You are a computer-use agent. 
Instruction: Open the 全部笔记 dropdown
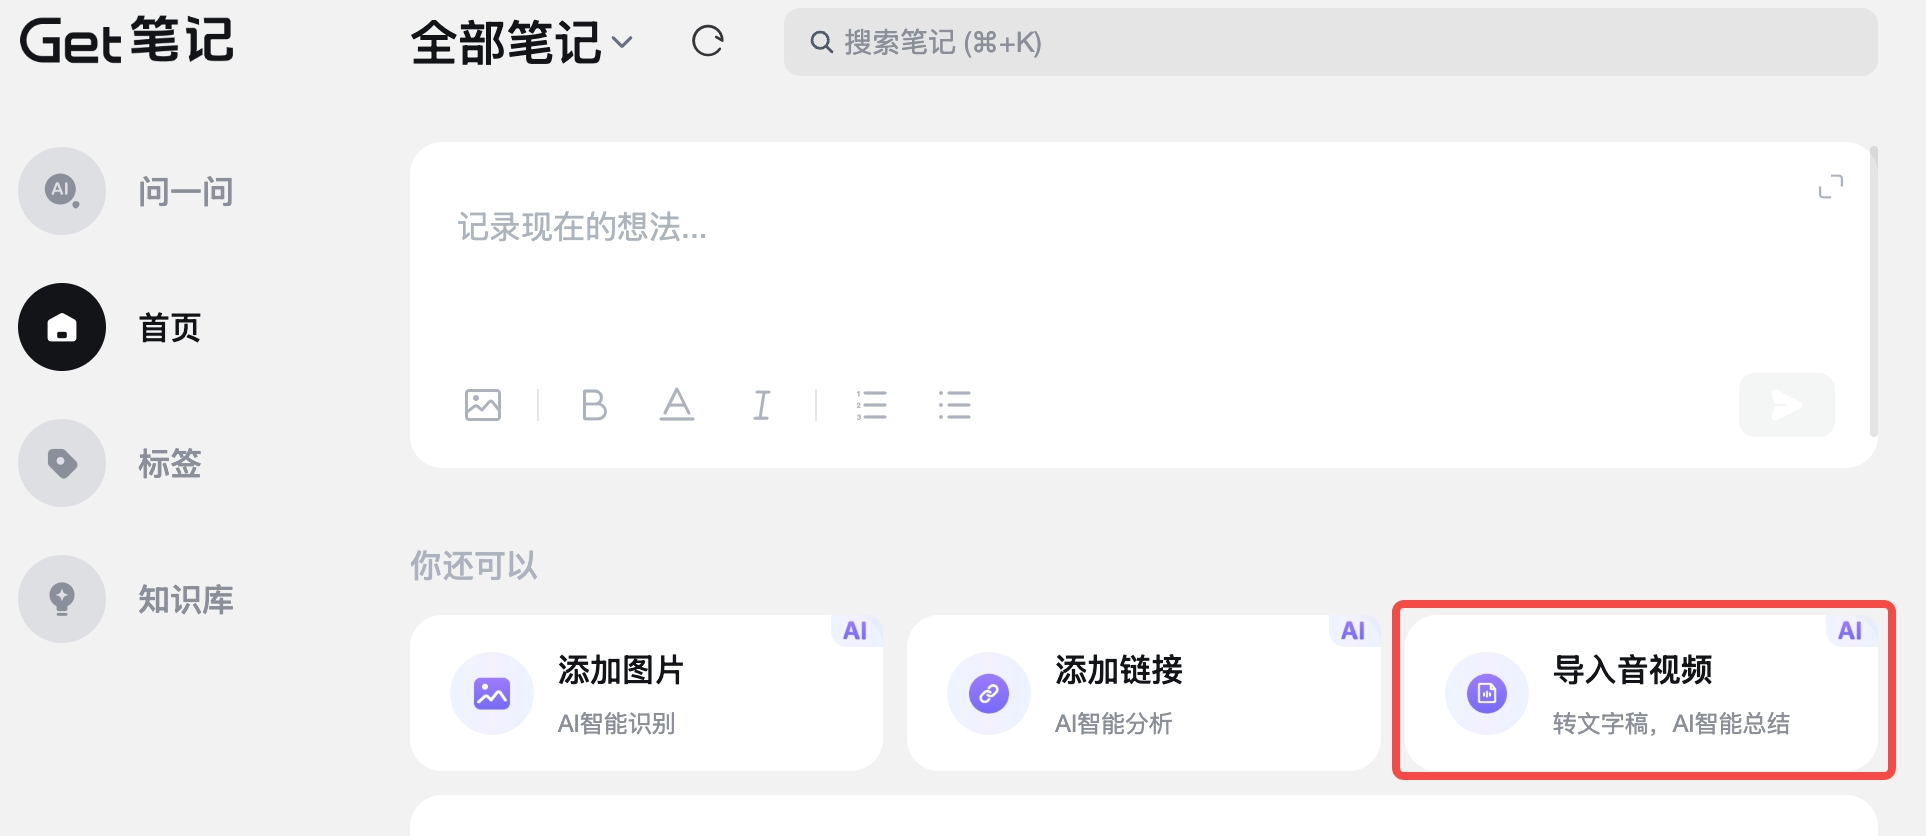521,42
